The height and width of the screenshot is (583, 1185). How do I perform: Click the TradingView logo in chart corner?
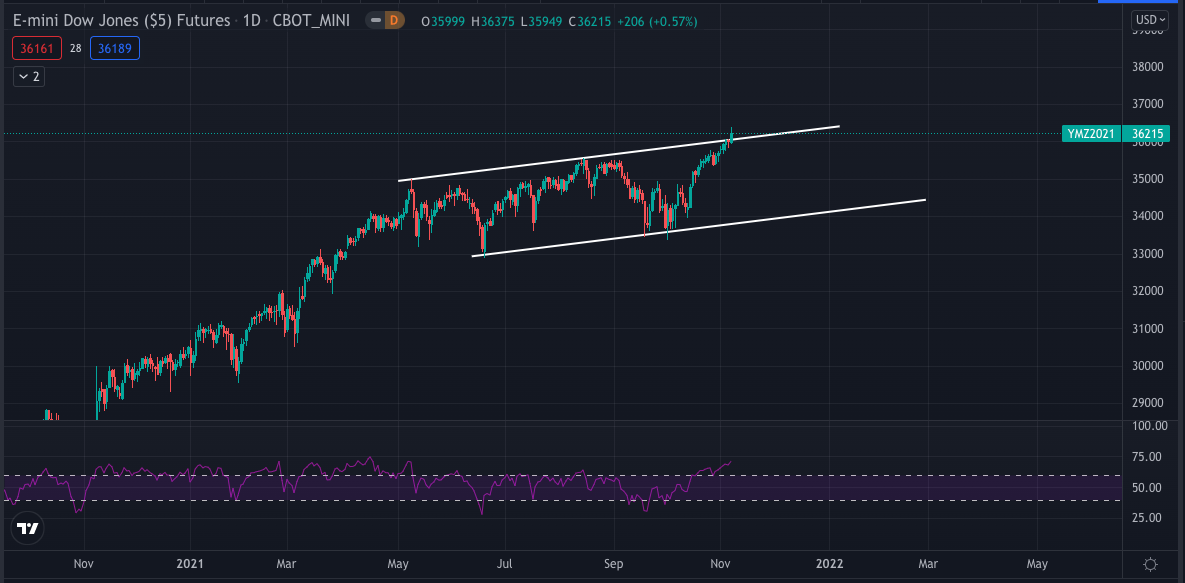coord(28,529)
